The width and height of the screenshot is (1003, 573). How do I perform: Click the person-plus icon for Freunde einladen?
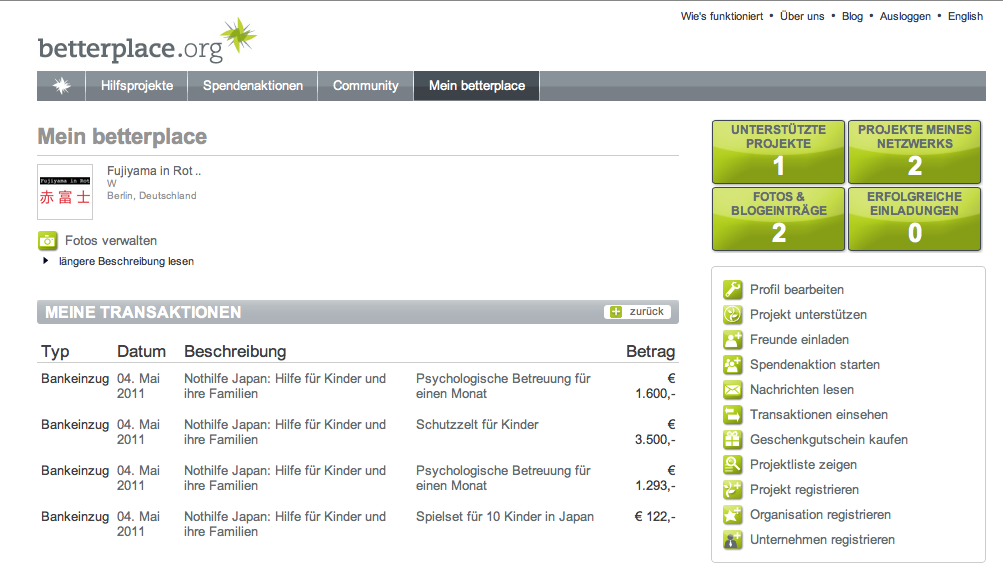(x=732, y=340)
